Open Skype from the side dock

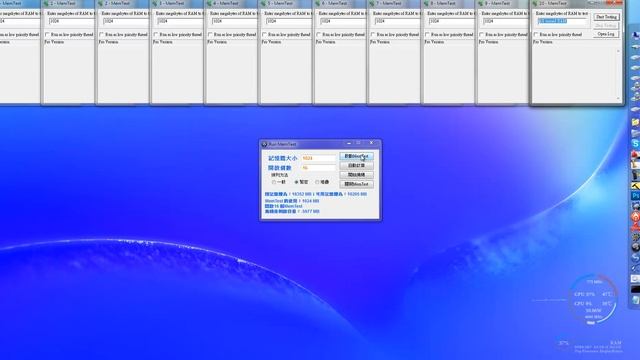[x=635, y=144]
